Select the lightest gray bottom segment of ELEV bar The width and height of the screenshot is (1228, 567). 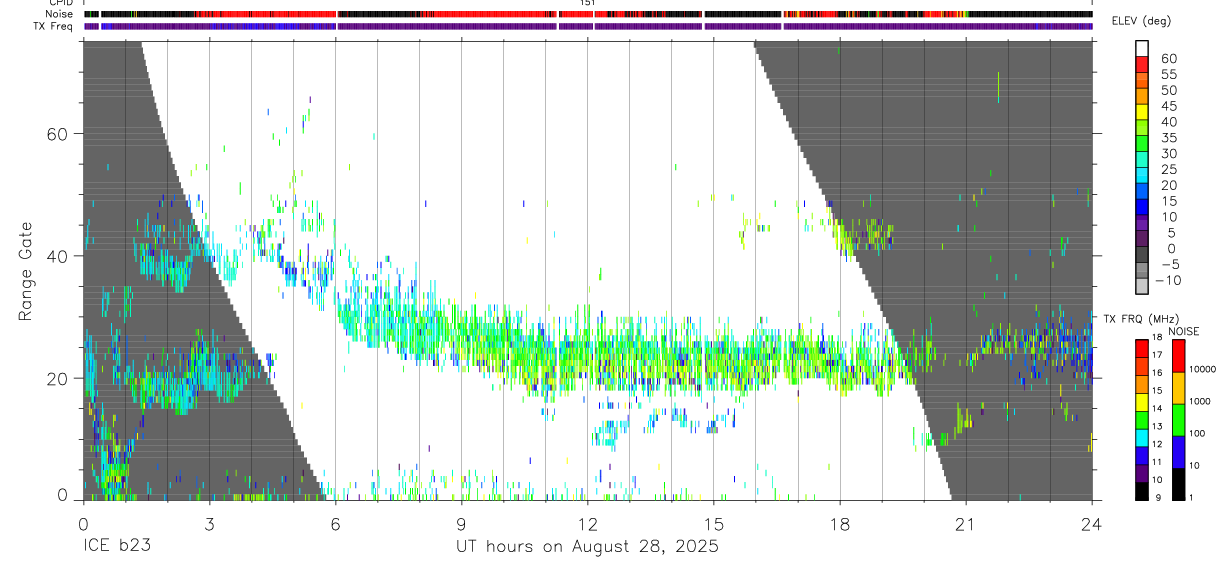click(x=1142, y=286)
